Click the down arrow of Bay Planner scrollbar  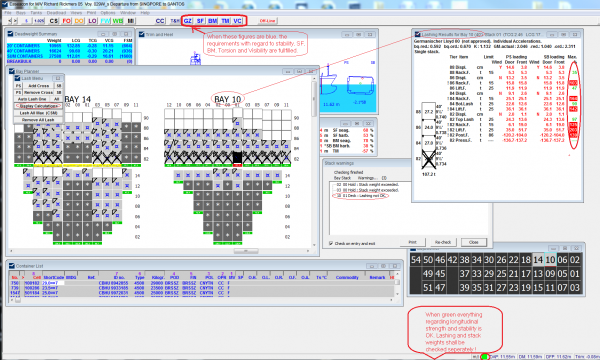[x=315, y=245]
